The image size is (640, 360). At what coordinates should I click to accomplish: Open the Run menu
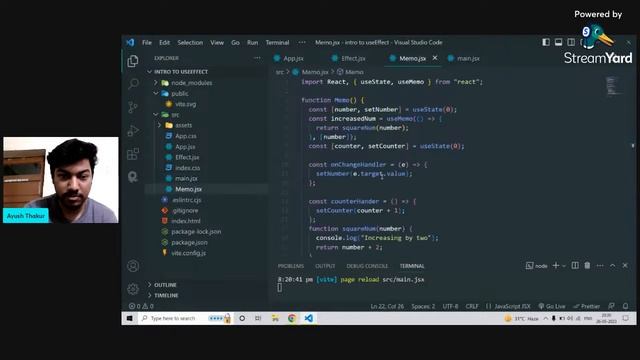coord(253,42)
